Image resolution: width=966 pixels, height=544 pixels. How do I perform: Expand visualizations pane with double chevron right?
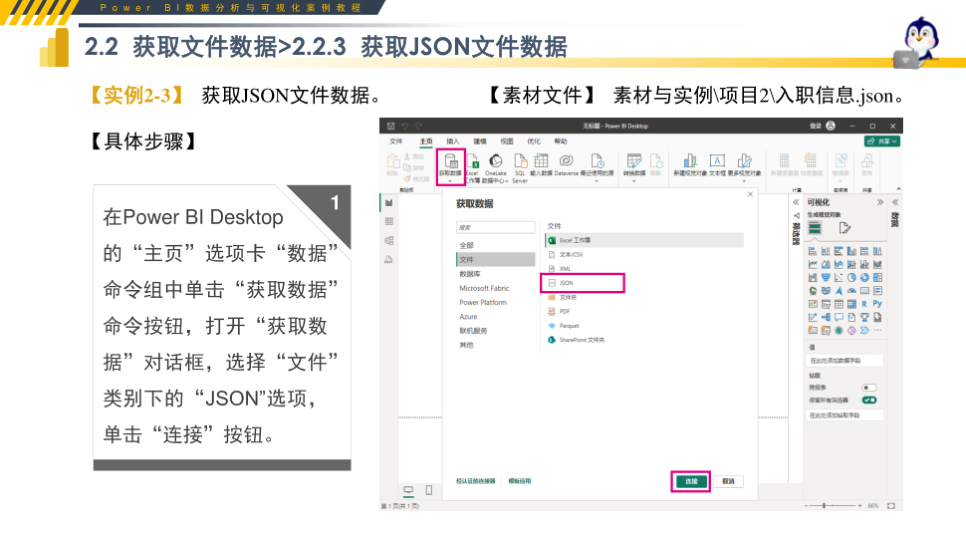(880, 202)
